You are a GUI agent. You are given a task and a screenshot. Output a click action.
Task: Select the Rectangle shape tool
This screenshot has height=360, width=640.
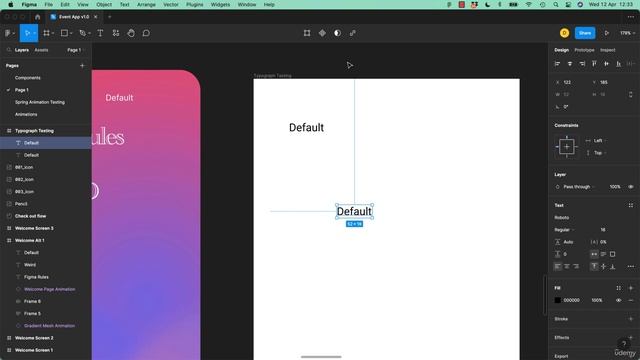coord(64,33)
